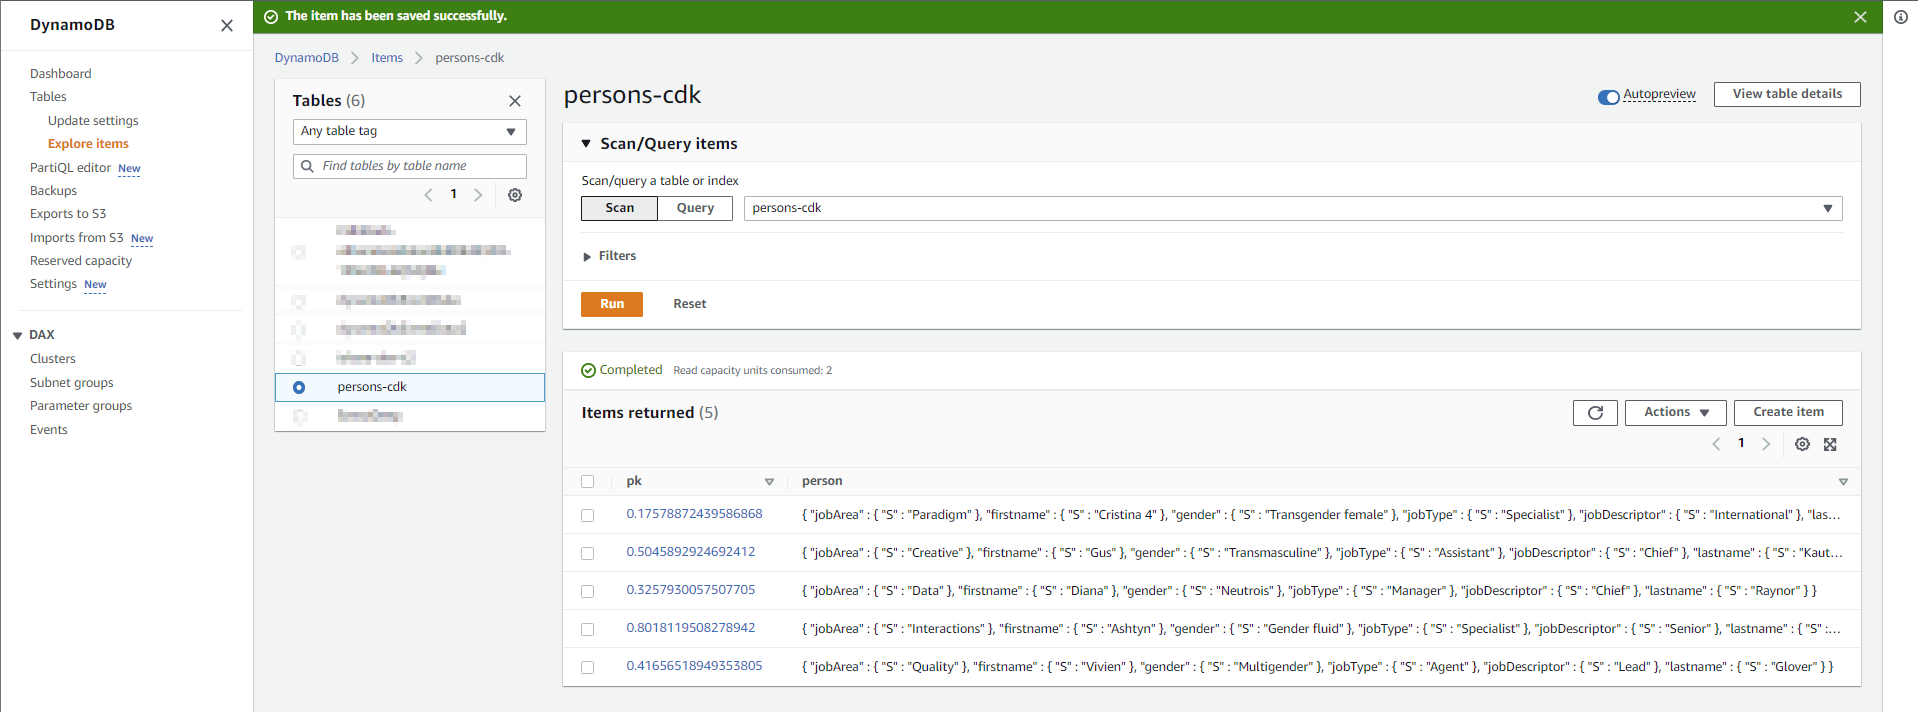Click the refresh items icon button

tap(1594, 413)
